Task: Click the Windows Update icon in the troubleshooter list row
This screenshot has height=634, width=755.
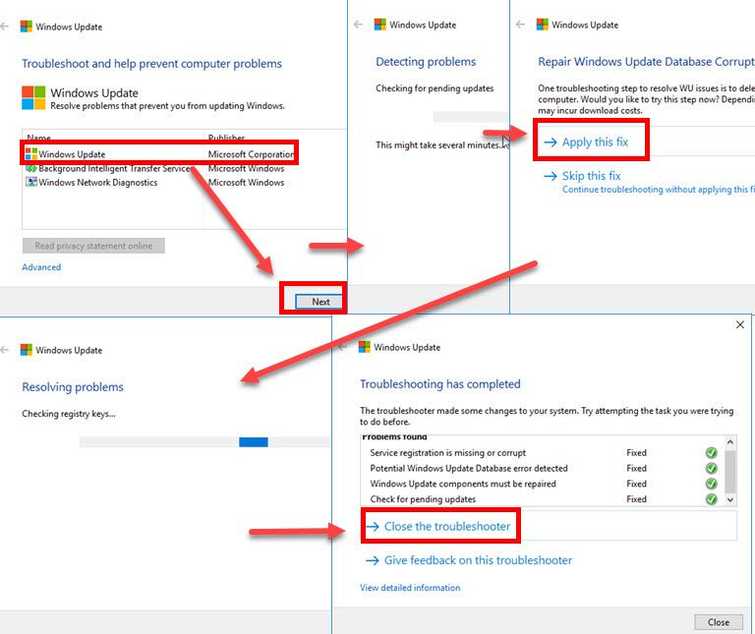Action: [31, 154]
